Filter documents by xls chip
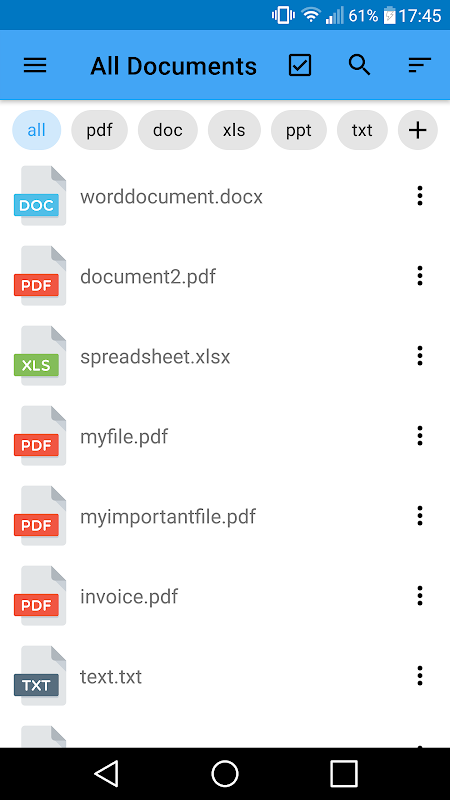The width and height of the screenshot is (450, 800). (234, 130)
